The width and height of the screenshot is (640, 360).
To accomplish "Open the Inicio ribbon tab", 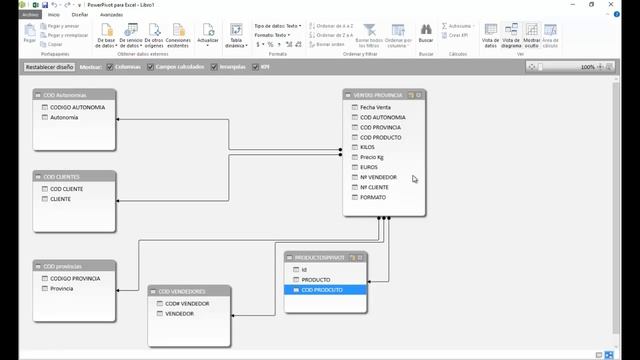I will [53, 15].
